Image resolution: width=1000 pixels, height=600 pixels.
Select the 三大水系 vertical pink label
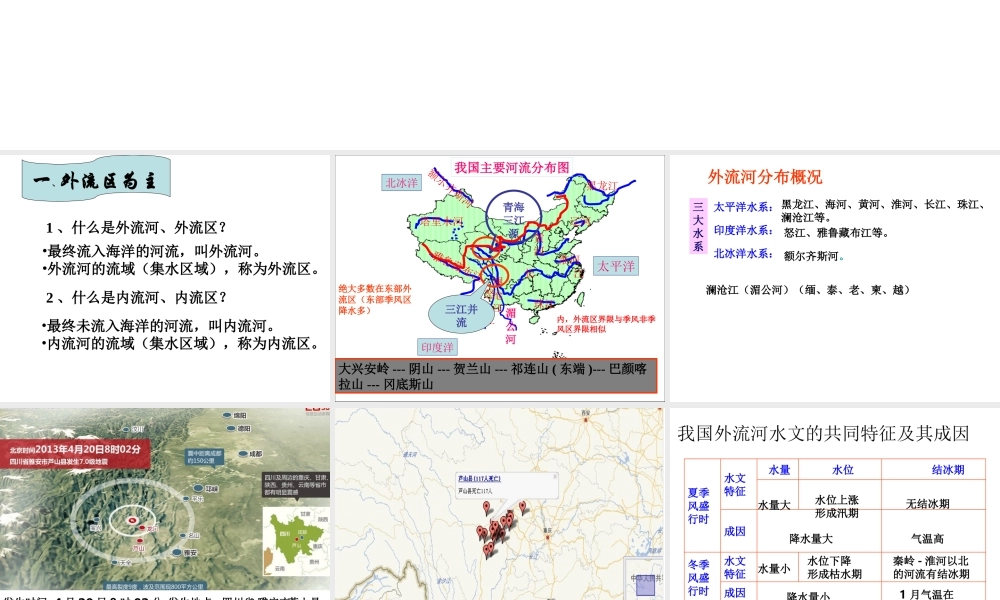pos(698,226)
